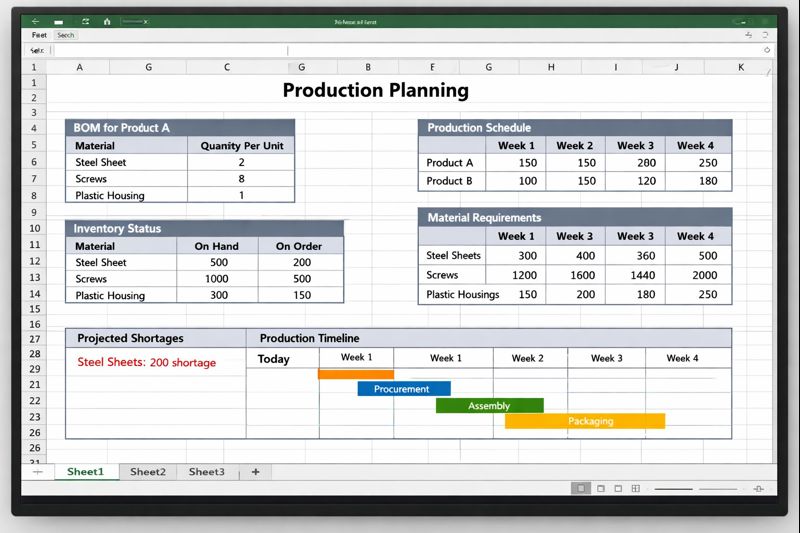Click the red Steel Sheets 200 shortage text
Viewport: 800px width, 533px height.
(146, 362)
